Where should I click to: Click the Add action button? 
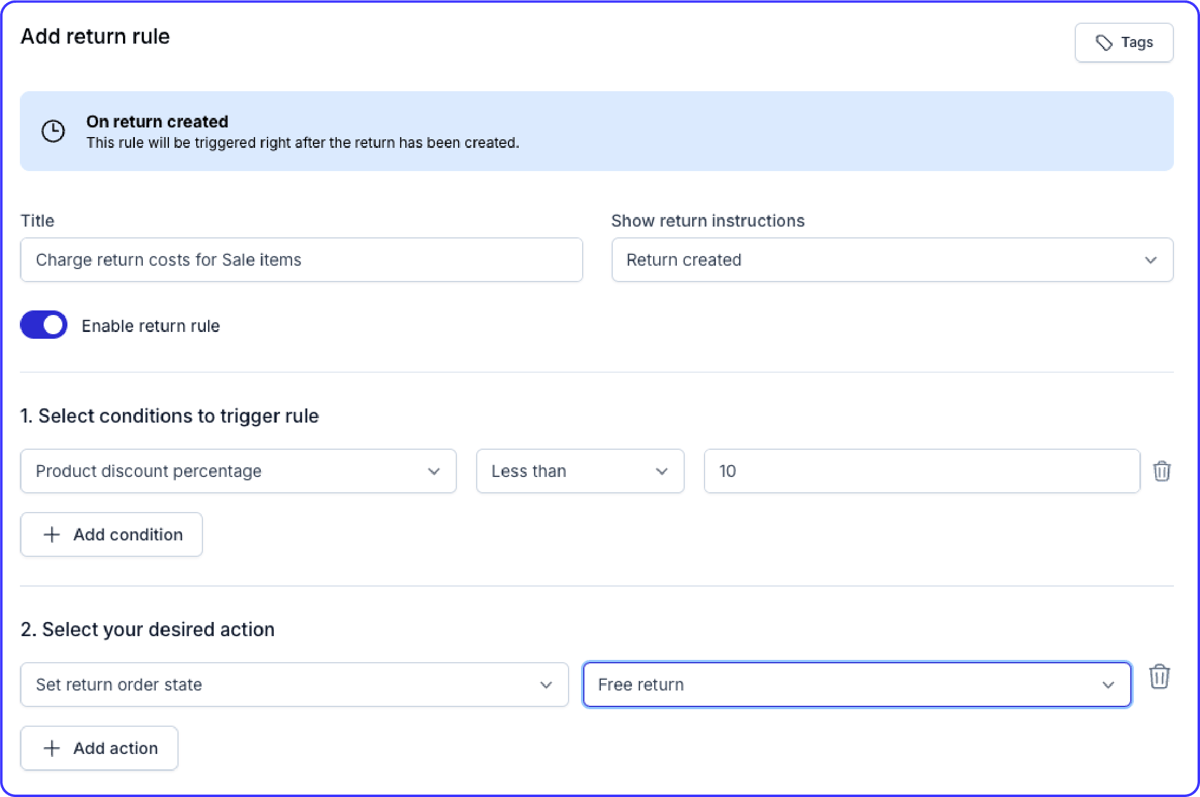[99, 747]
